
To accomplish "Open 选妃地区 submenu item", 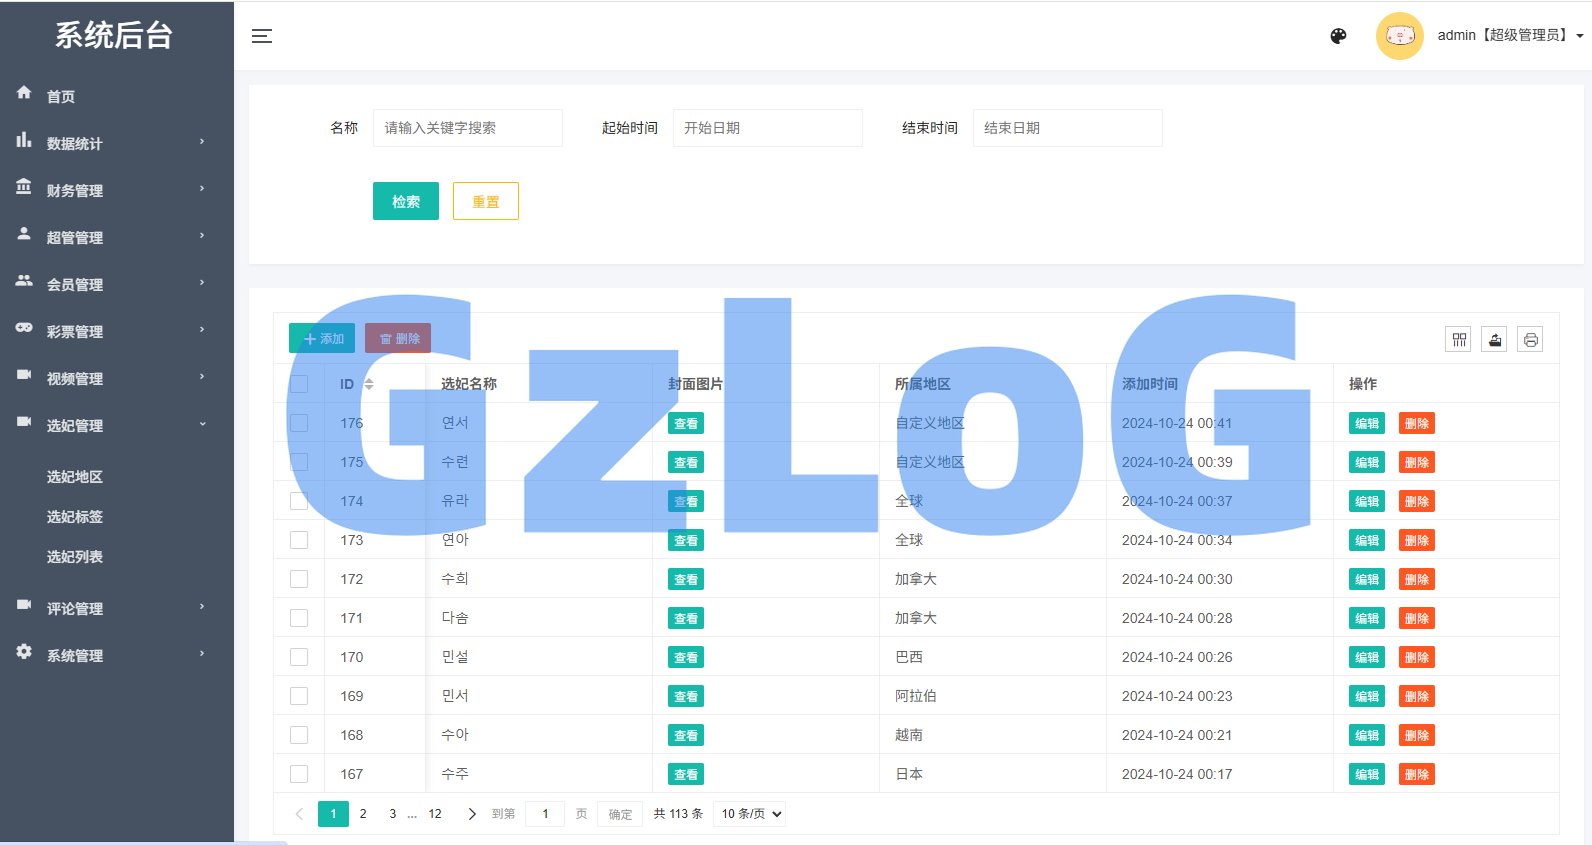I will tap(75, 477).
